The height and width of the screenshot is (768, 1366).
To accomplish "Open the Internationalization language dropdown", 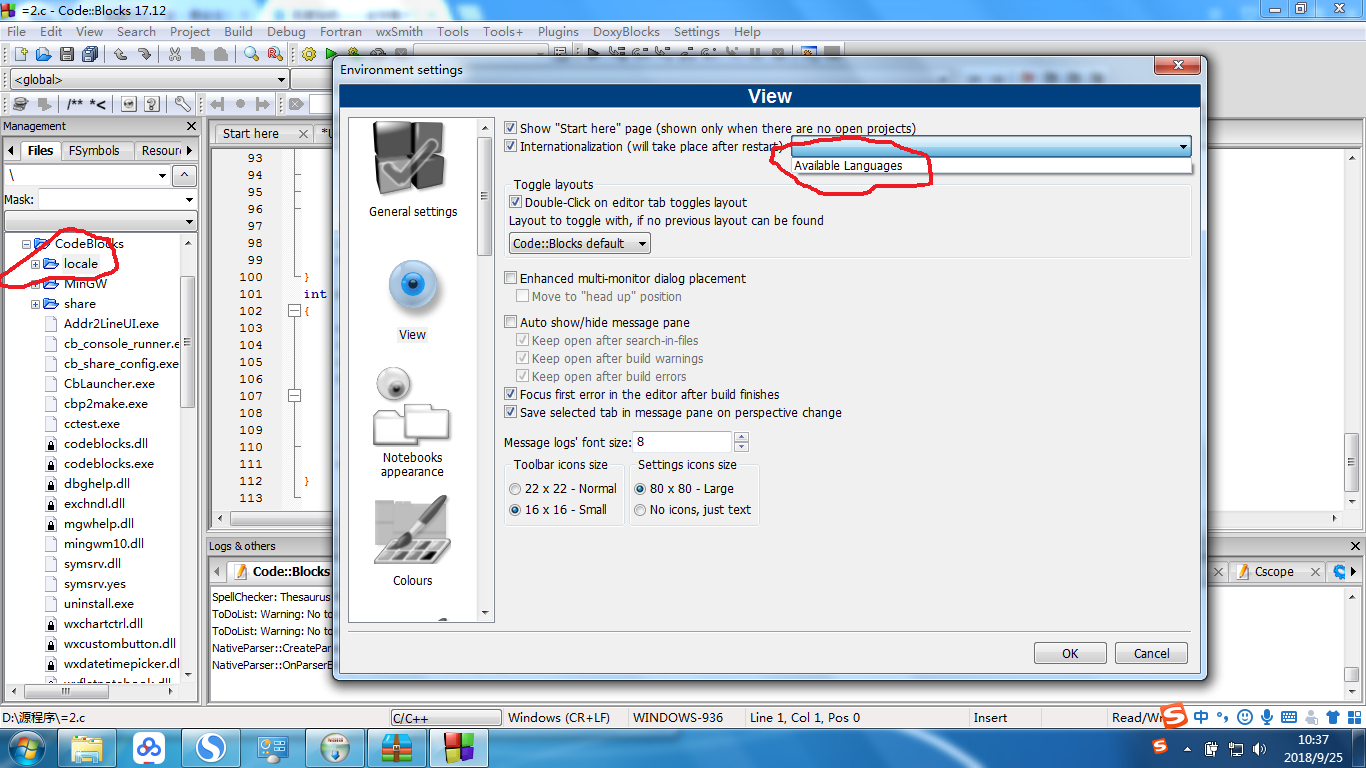I will pos(991,147).
